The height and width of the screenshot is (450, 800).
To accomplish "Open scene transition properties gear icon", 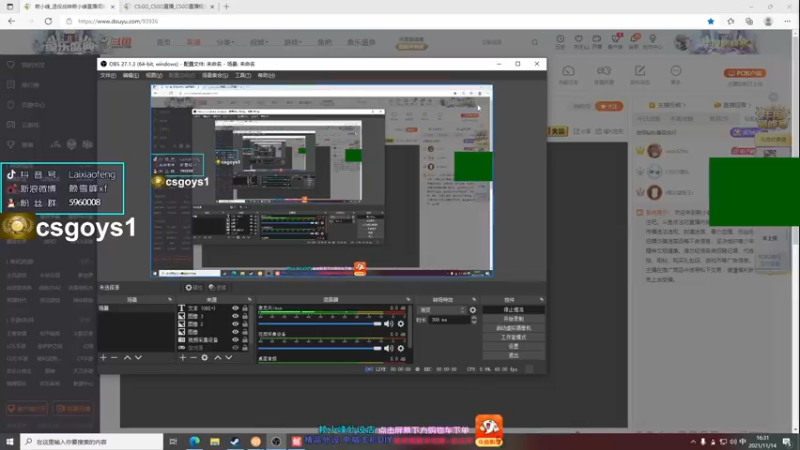I will [x=473, y=310].
